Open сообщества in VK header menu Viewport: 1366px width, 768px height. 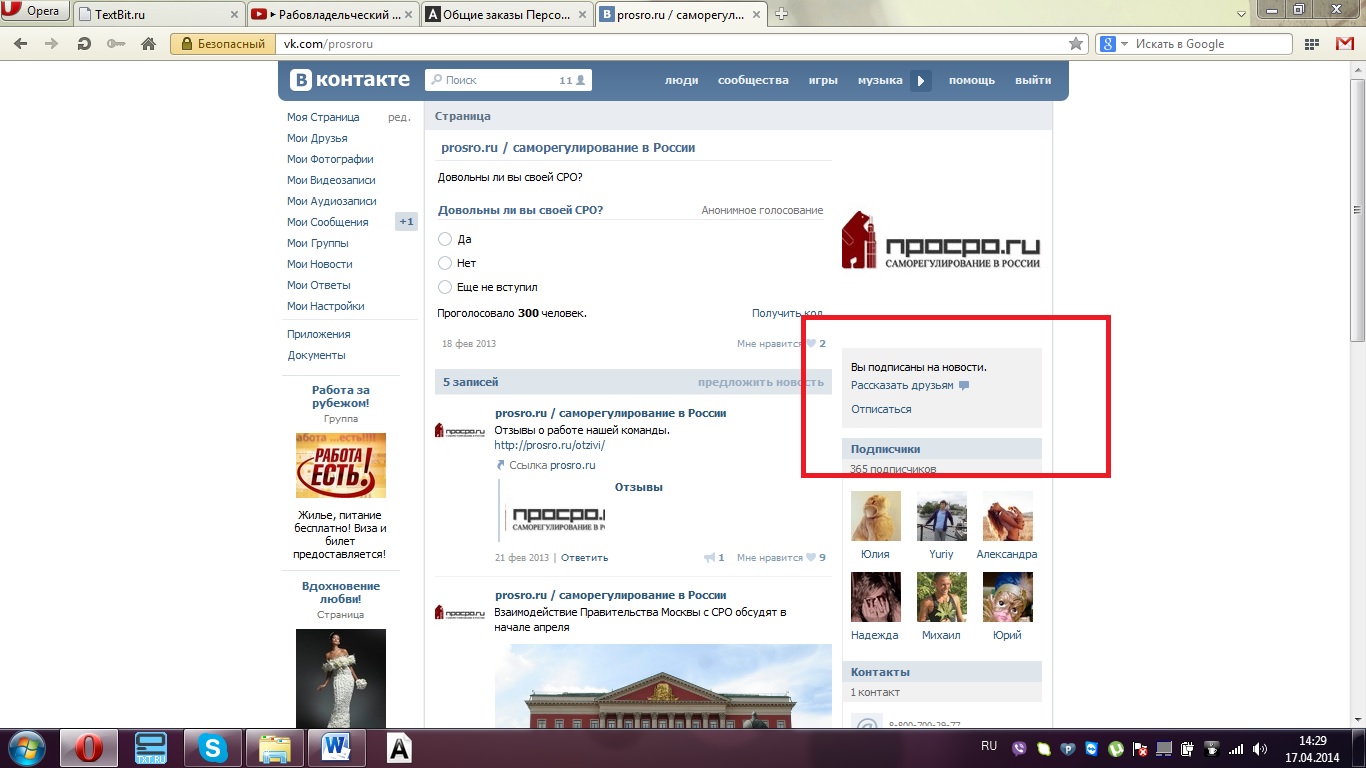753,80
